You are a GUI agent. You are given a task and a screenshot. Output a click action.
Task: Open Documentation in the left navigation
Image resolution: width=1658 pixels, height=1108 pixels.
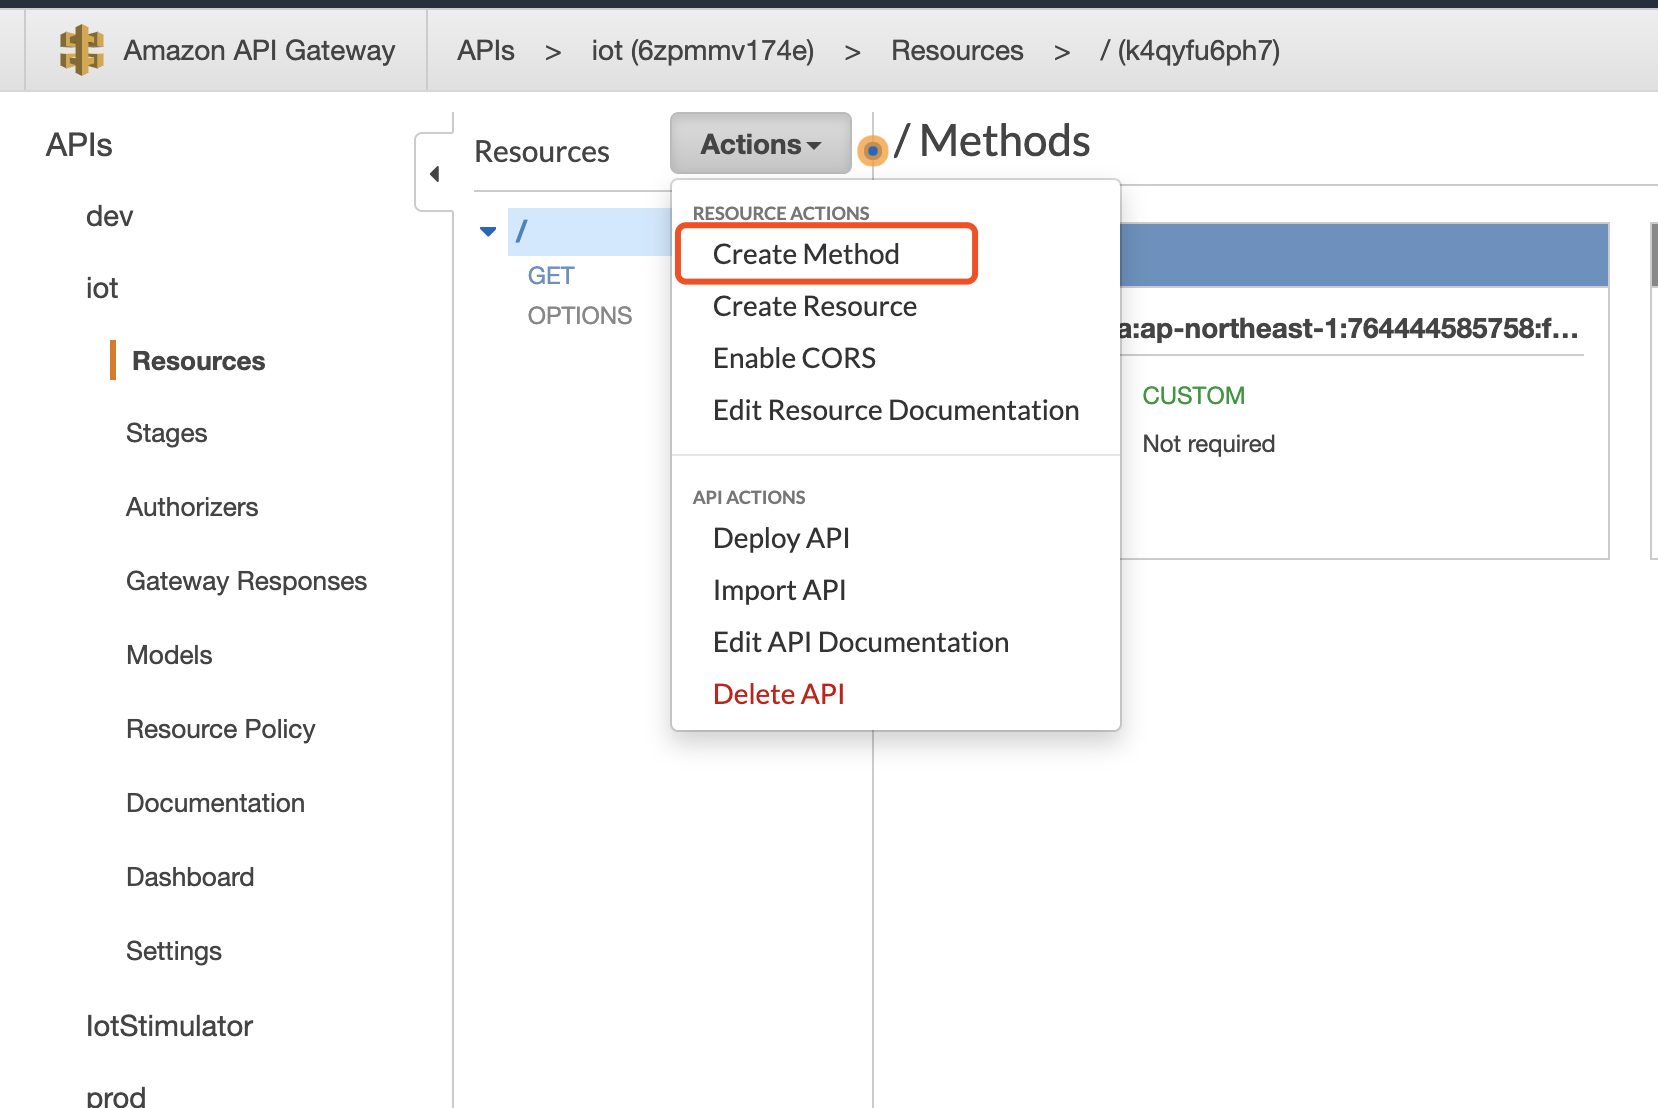215,803
